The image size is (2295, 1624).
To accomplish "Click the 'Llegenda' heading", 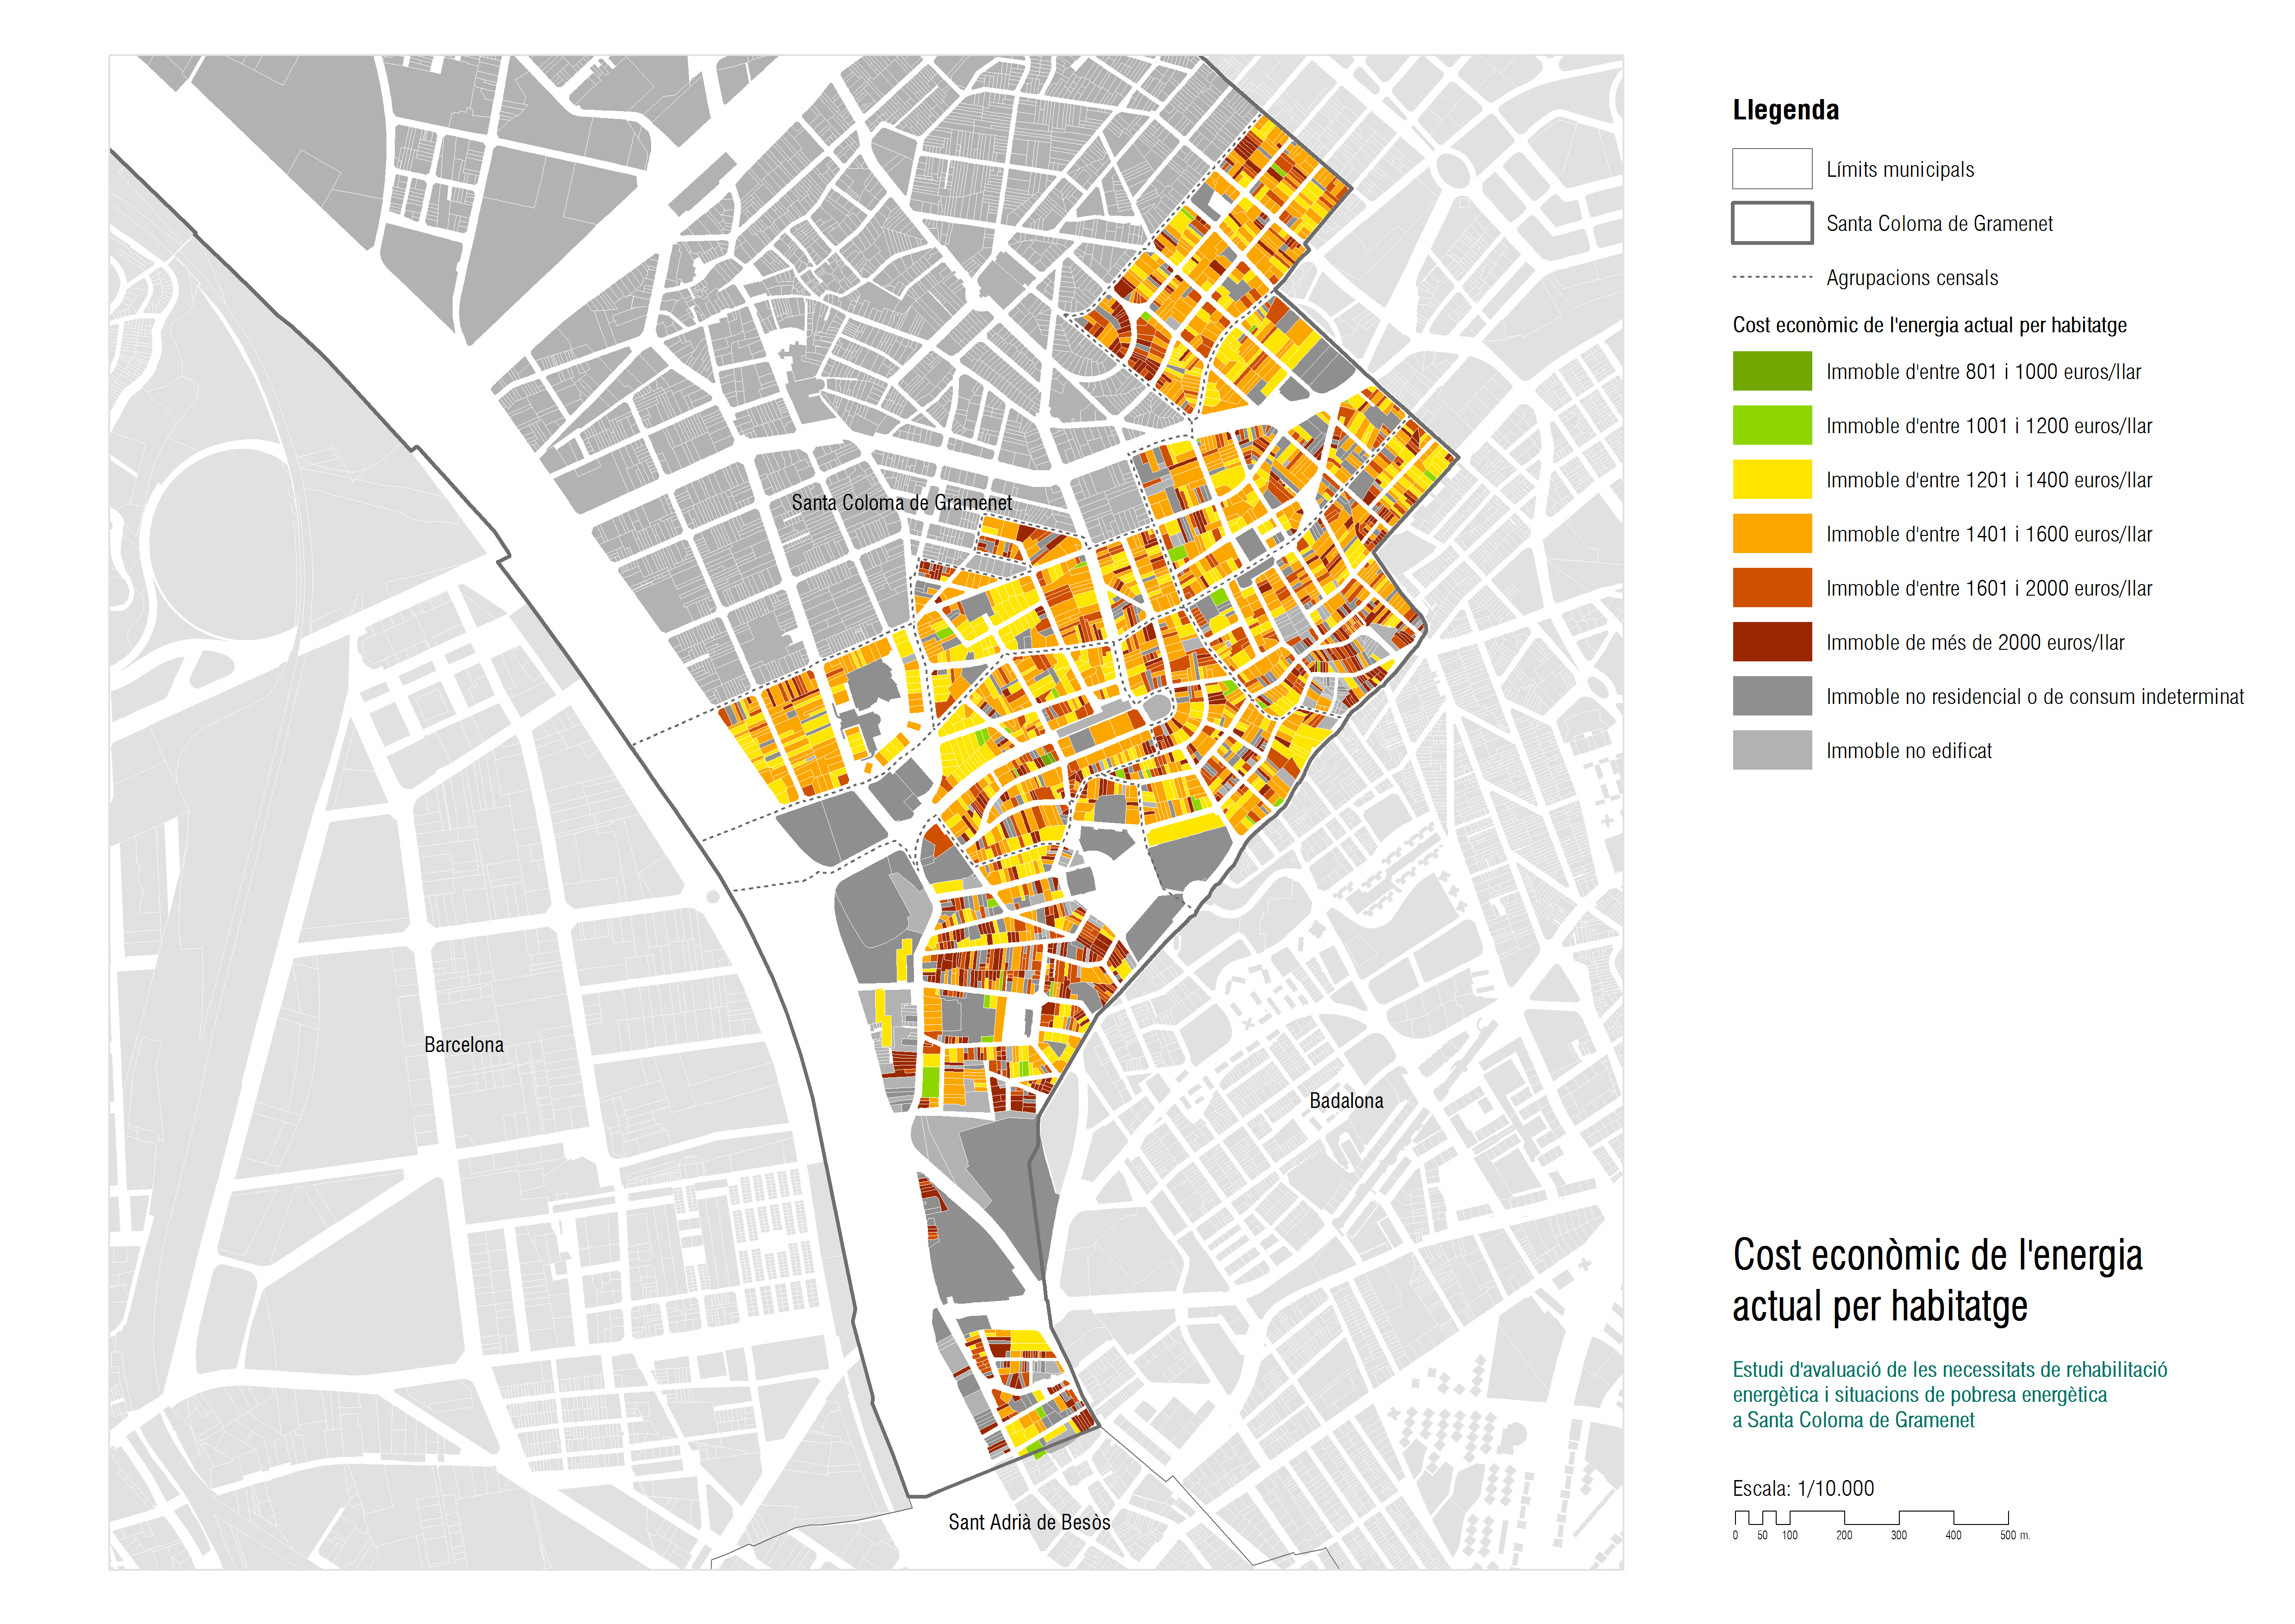I will (x=1785, y=110).
